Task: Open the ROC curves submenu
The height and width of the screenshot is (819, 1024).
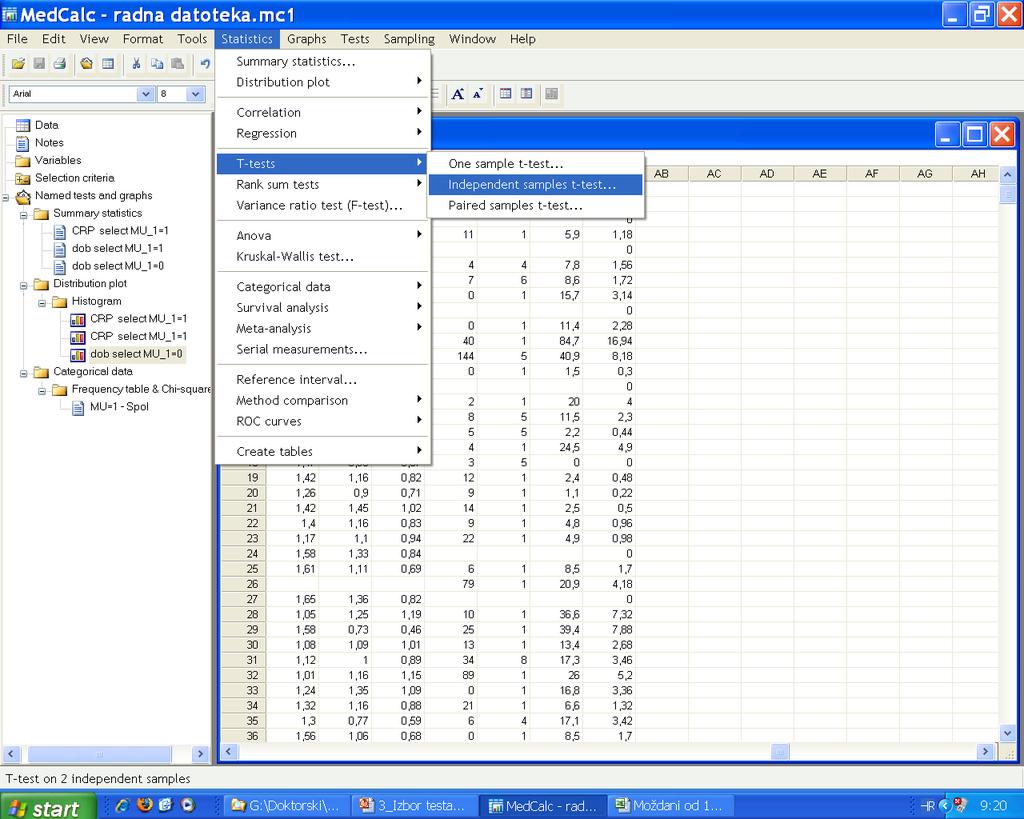Action: pyautogui.click(x=323, y=421)
